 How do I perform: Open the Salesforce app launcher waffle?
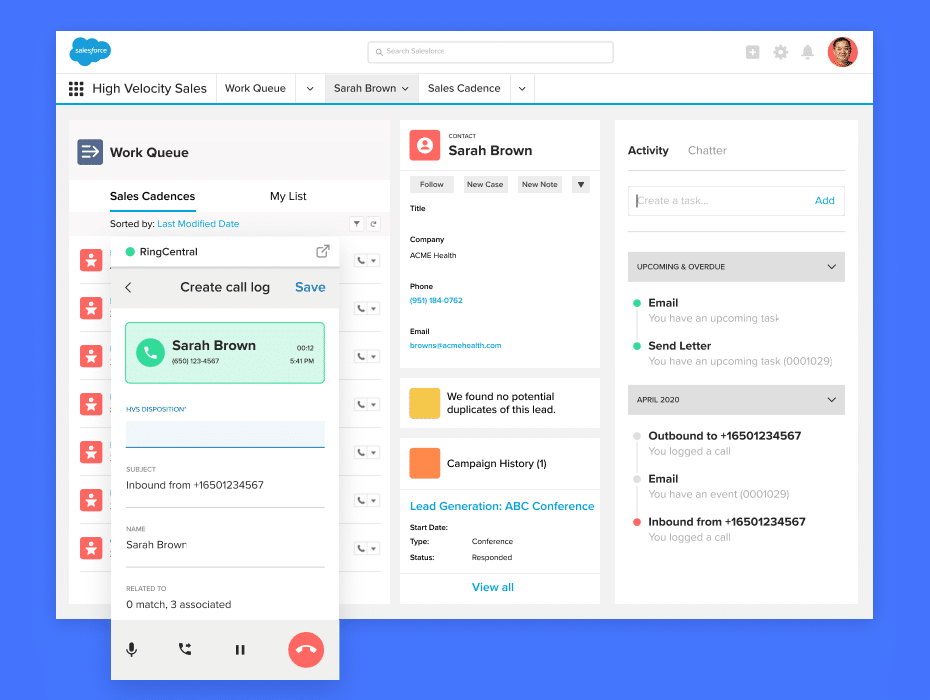(x=75, y=88)
